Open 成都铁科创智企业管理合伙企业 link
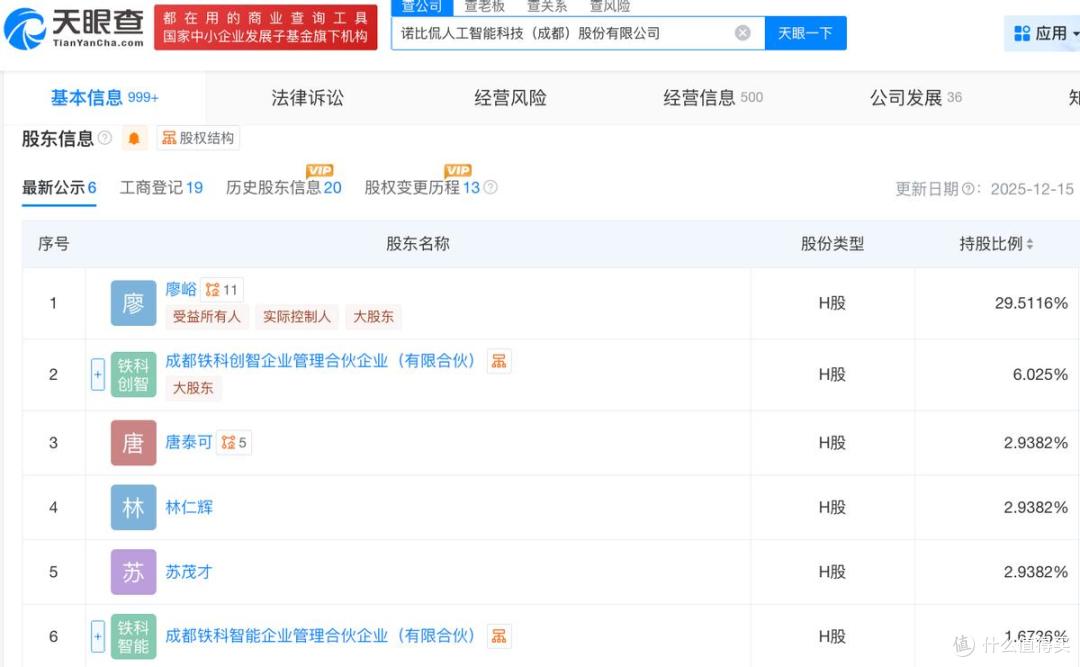 [320, 361]
